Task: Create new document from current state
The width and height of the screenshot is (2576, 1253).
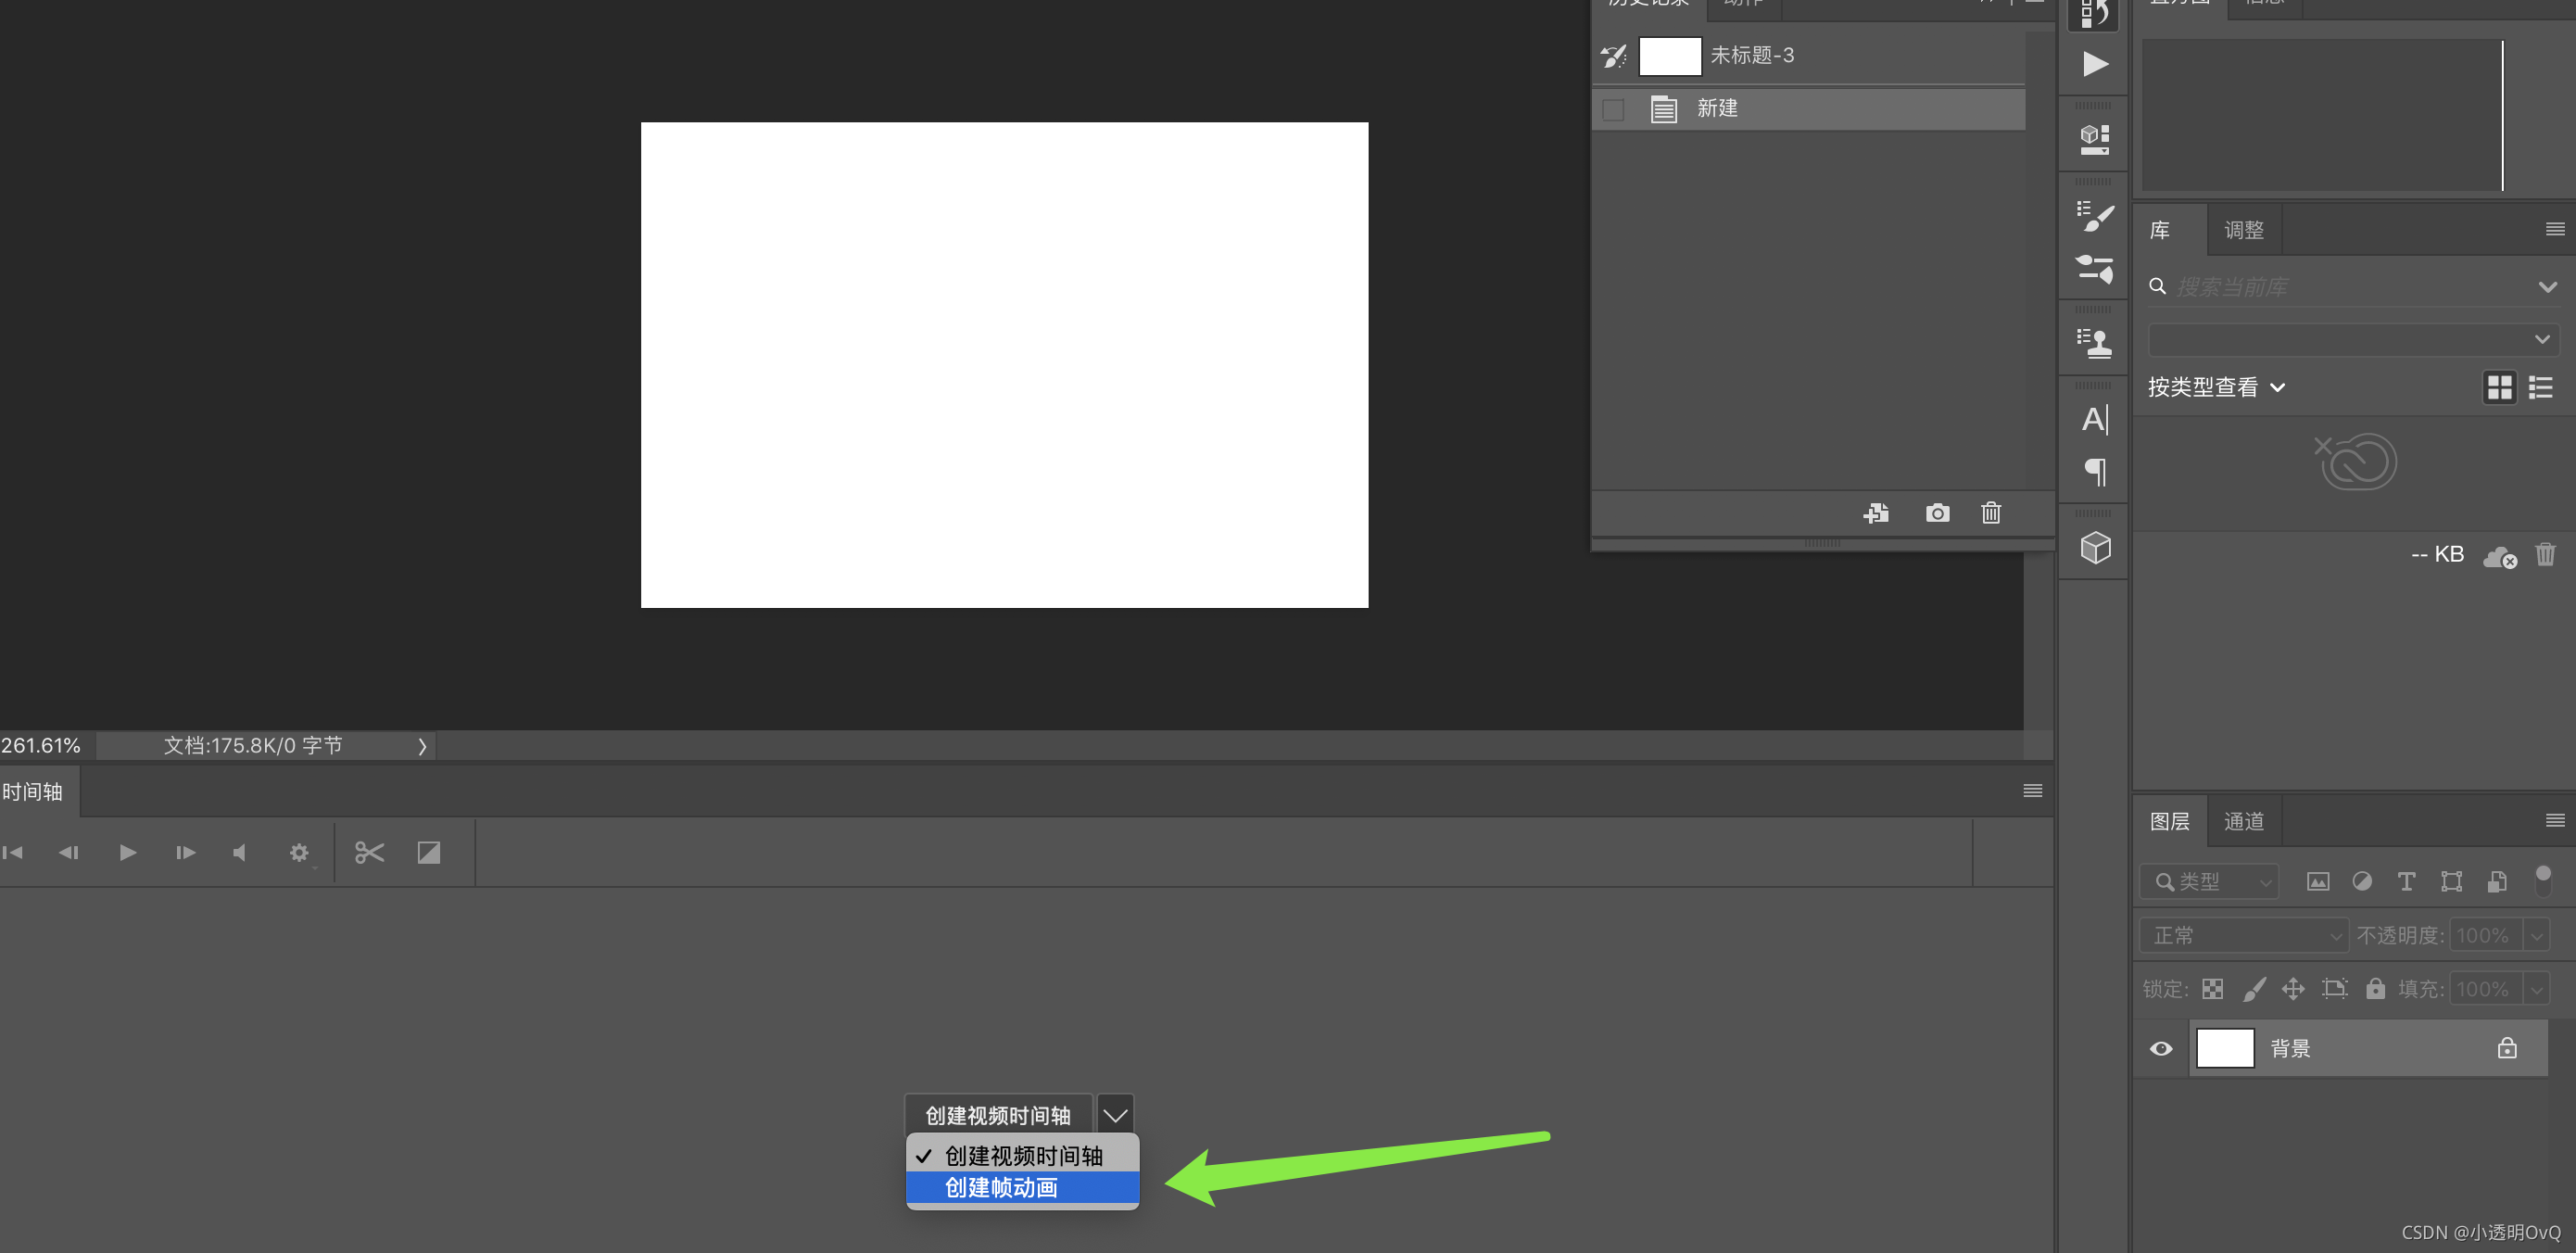Action: point(1876,513)
